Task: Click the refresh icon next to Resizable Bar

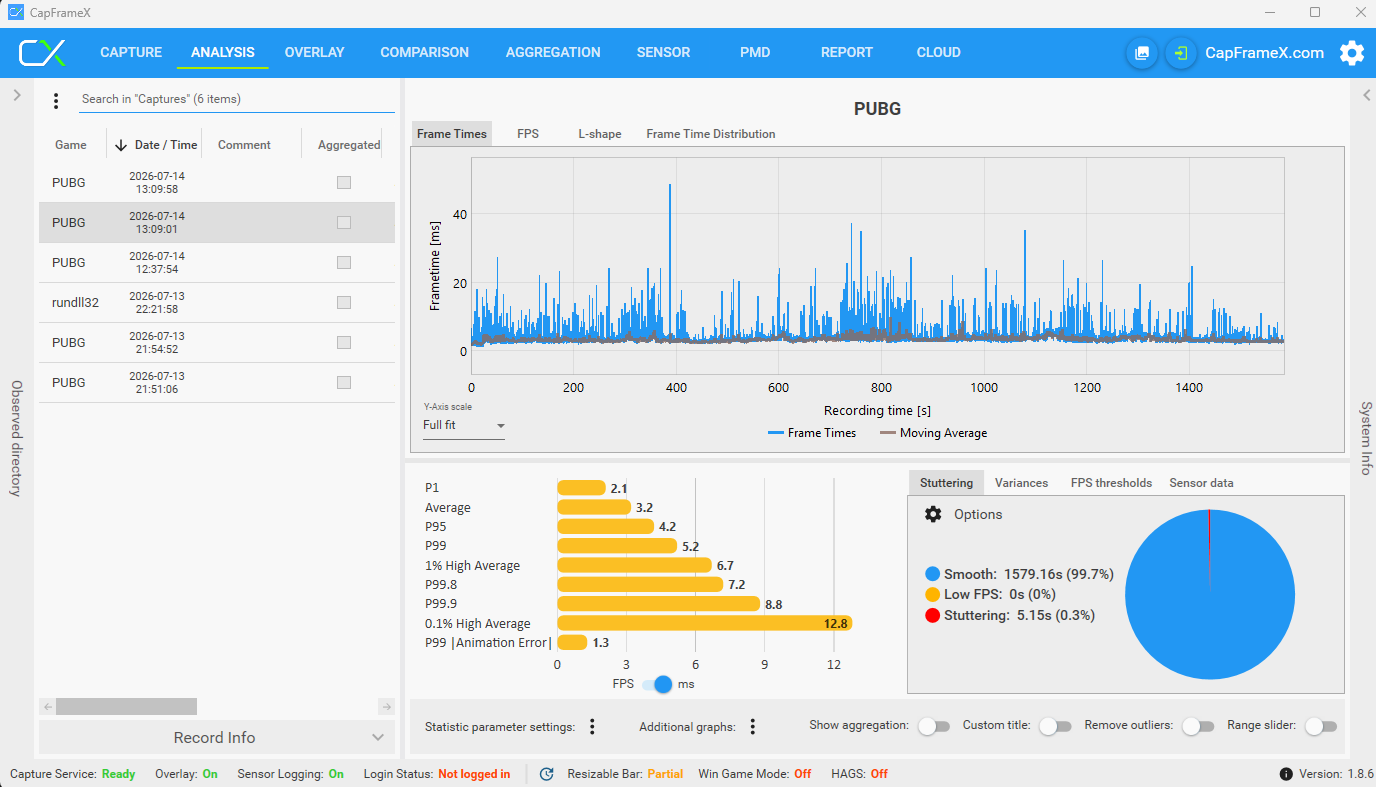Action: coord(547,774)
